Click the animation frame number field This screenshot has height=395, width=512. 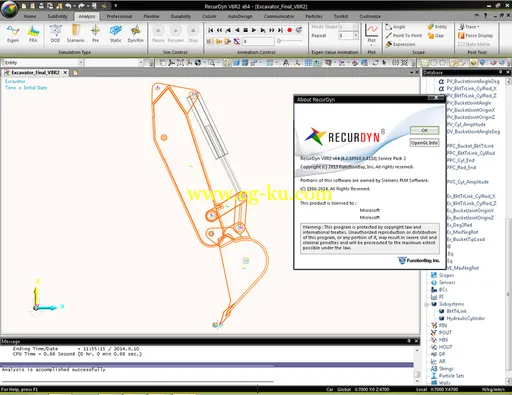pyautogui.click(x=258, y=41)
